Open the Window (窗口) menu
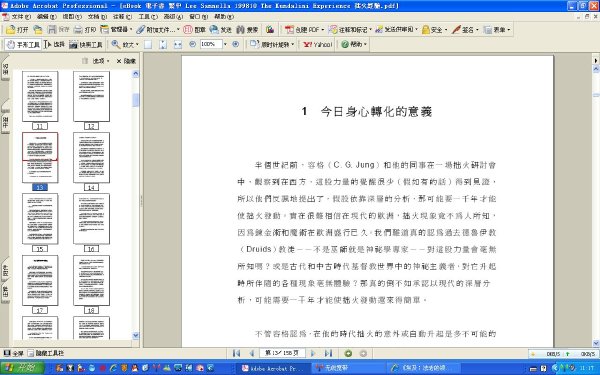Viewport: 600px width, 375px height. (x=198, y=17)
